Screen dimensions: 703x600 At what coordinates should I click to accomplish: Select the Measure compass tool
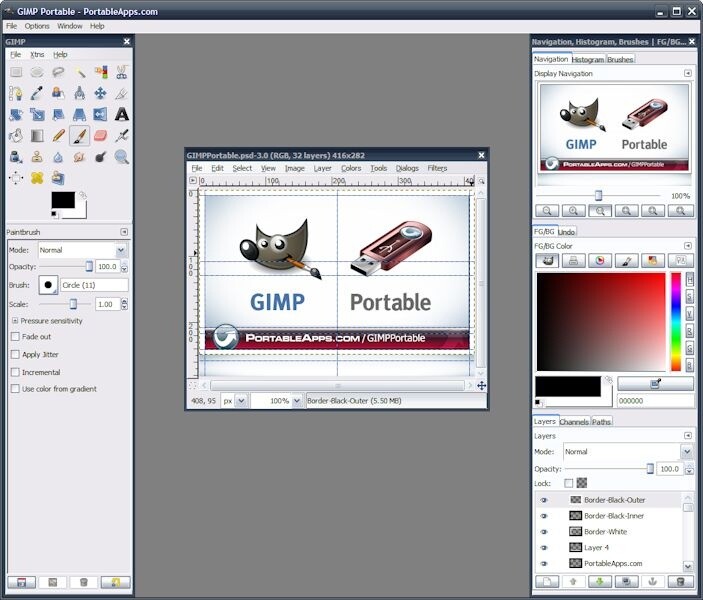(79, 93)
